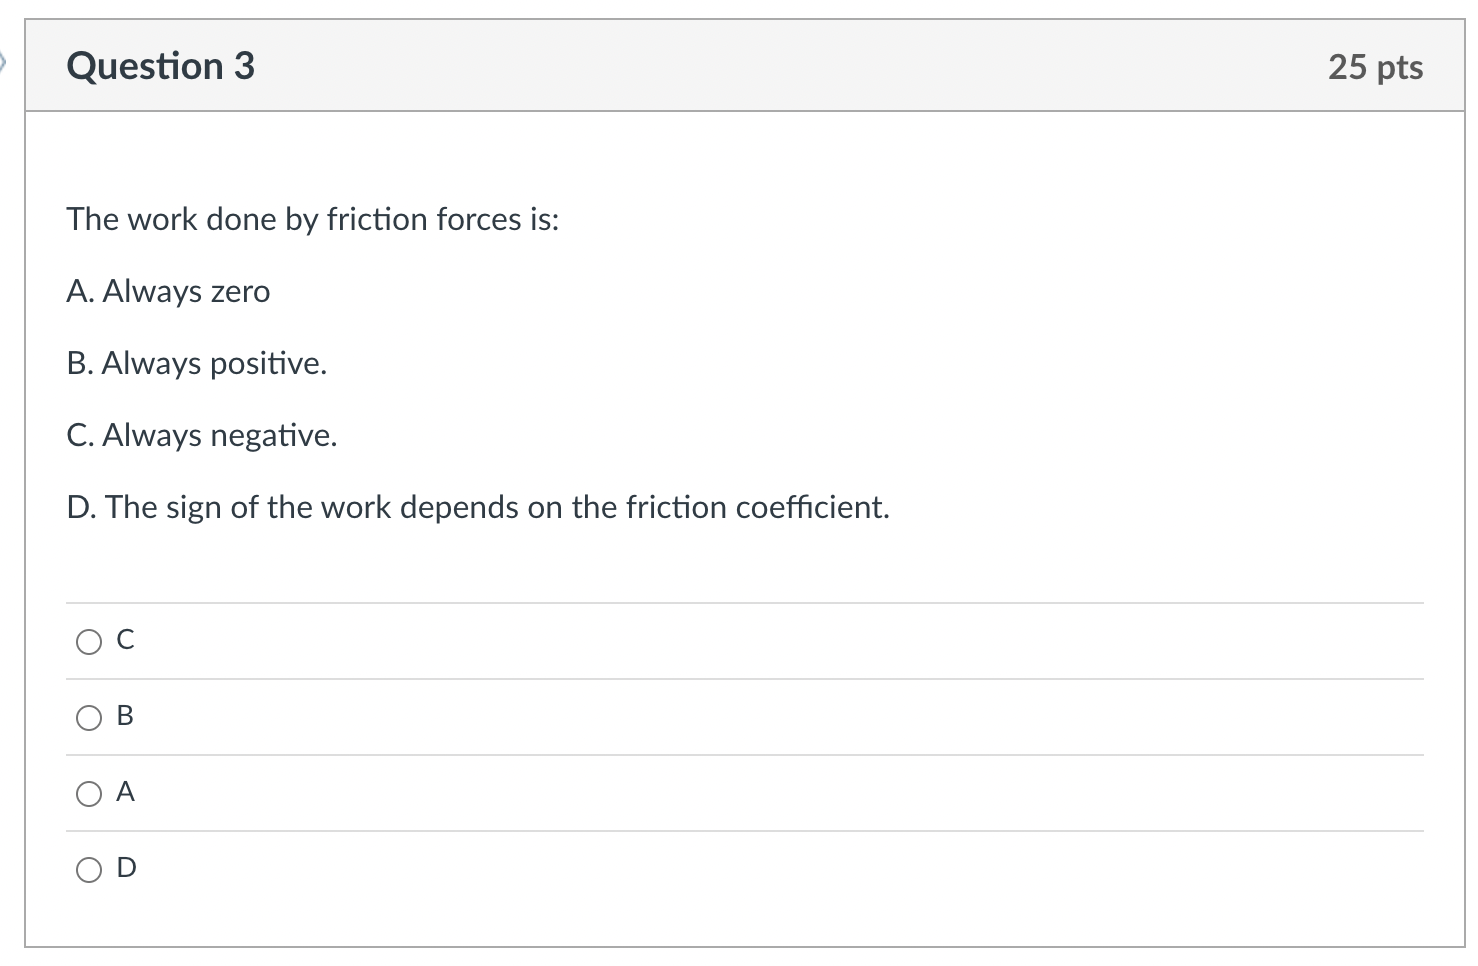Click the Question 3 heading
1478x966 pixels.
[161, 66]
